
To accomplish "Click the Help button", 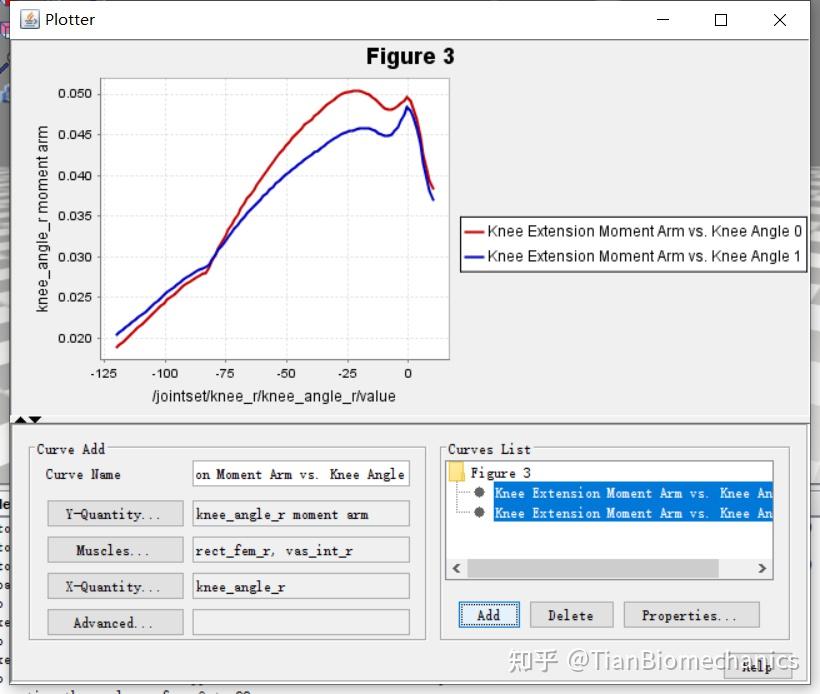I will [x=758, y=666].
